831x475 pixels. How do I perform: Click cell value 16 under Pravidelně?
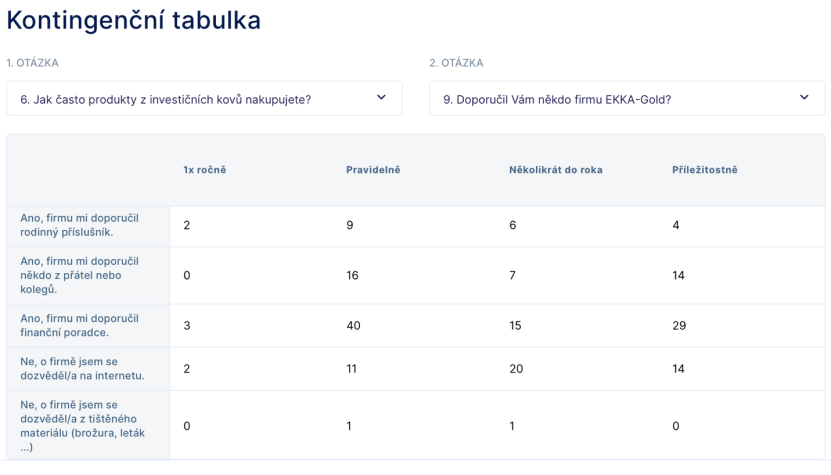click(352, 275)
